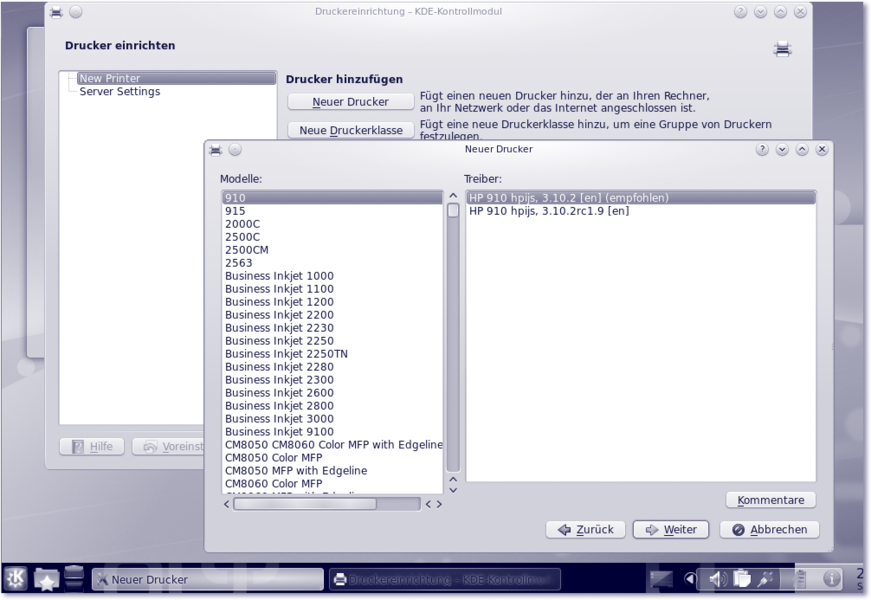
Task: Select Server Settings in the left tree
Action: 119,92
